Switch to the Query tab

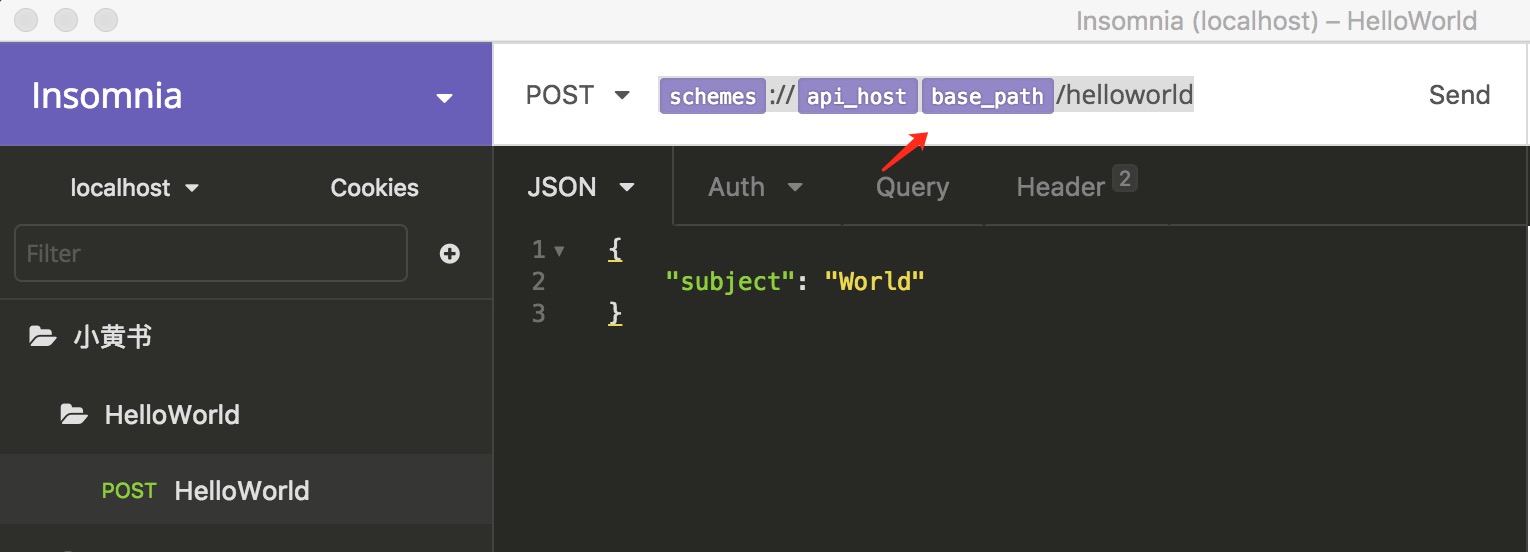pyautogui.click(x=912, y=187)
